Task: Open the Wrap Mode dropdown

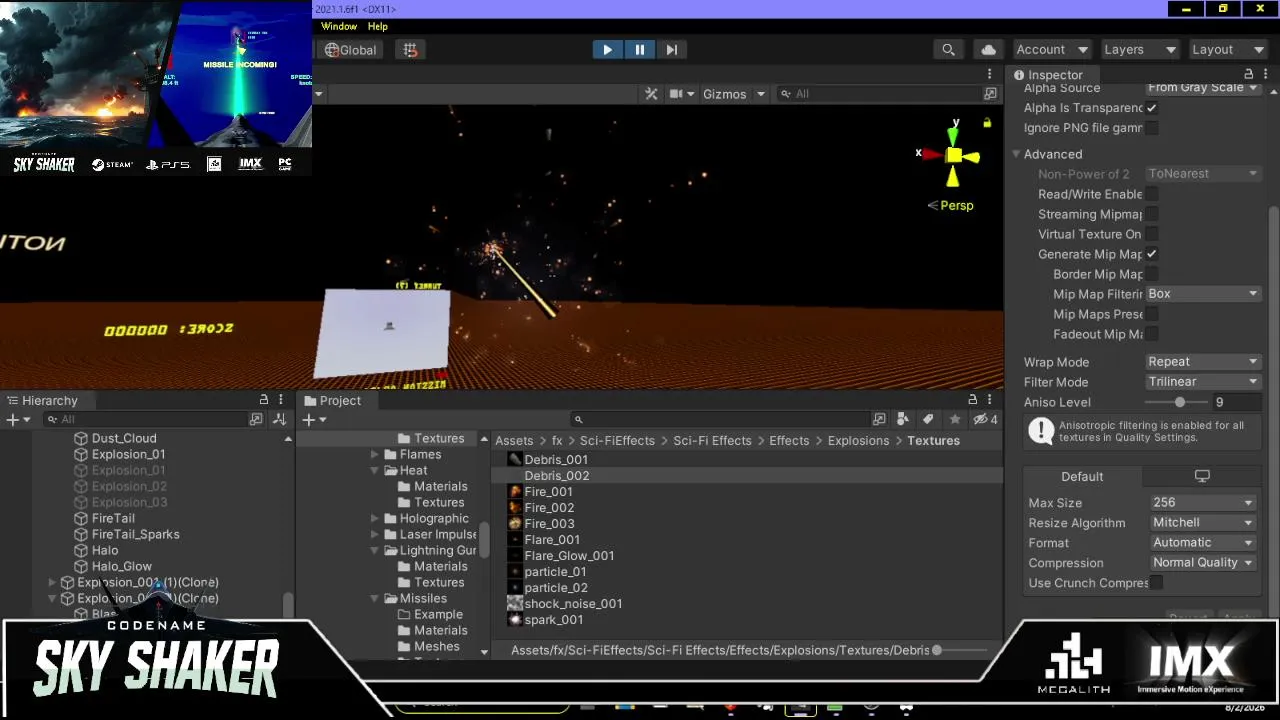Action: [1203, 362]
